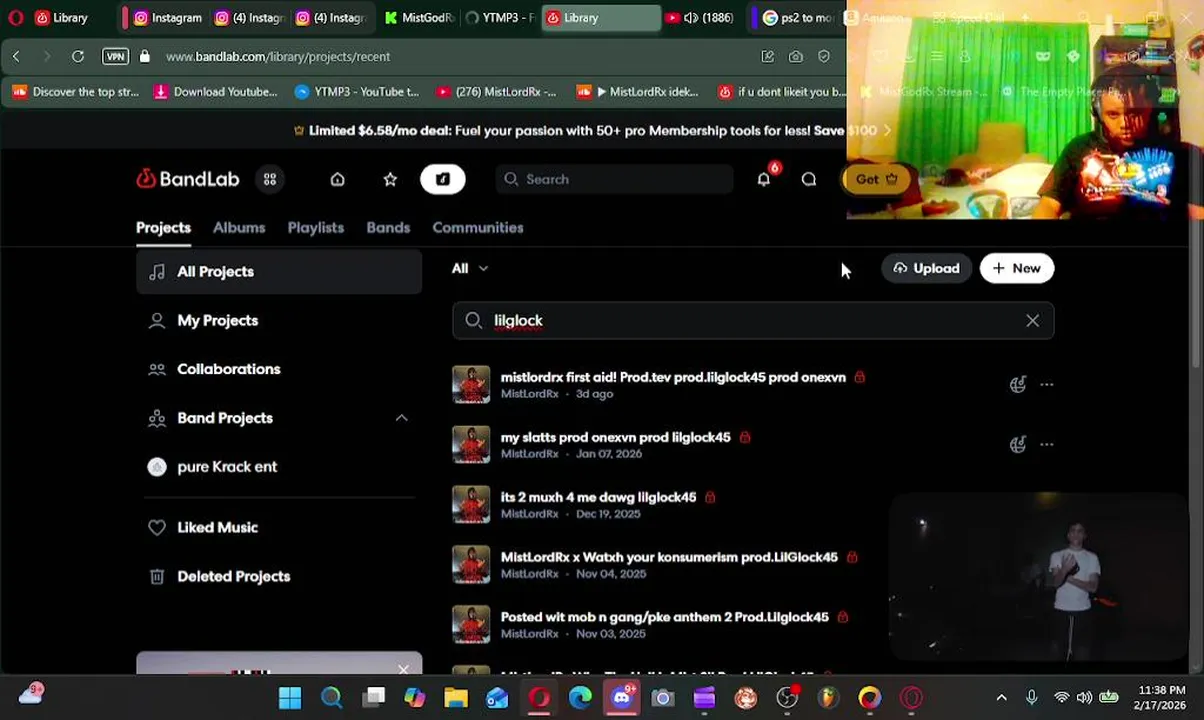Open notifications bell icon
Screen dimensions: 1204x720
coord(764,179)
